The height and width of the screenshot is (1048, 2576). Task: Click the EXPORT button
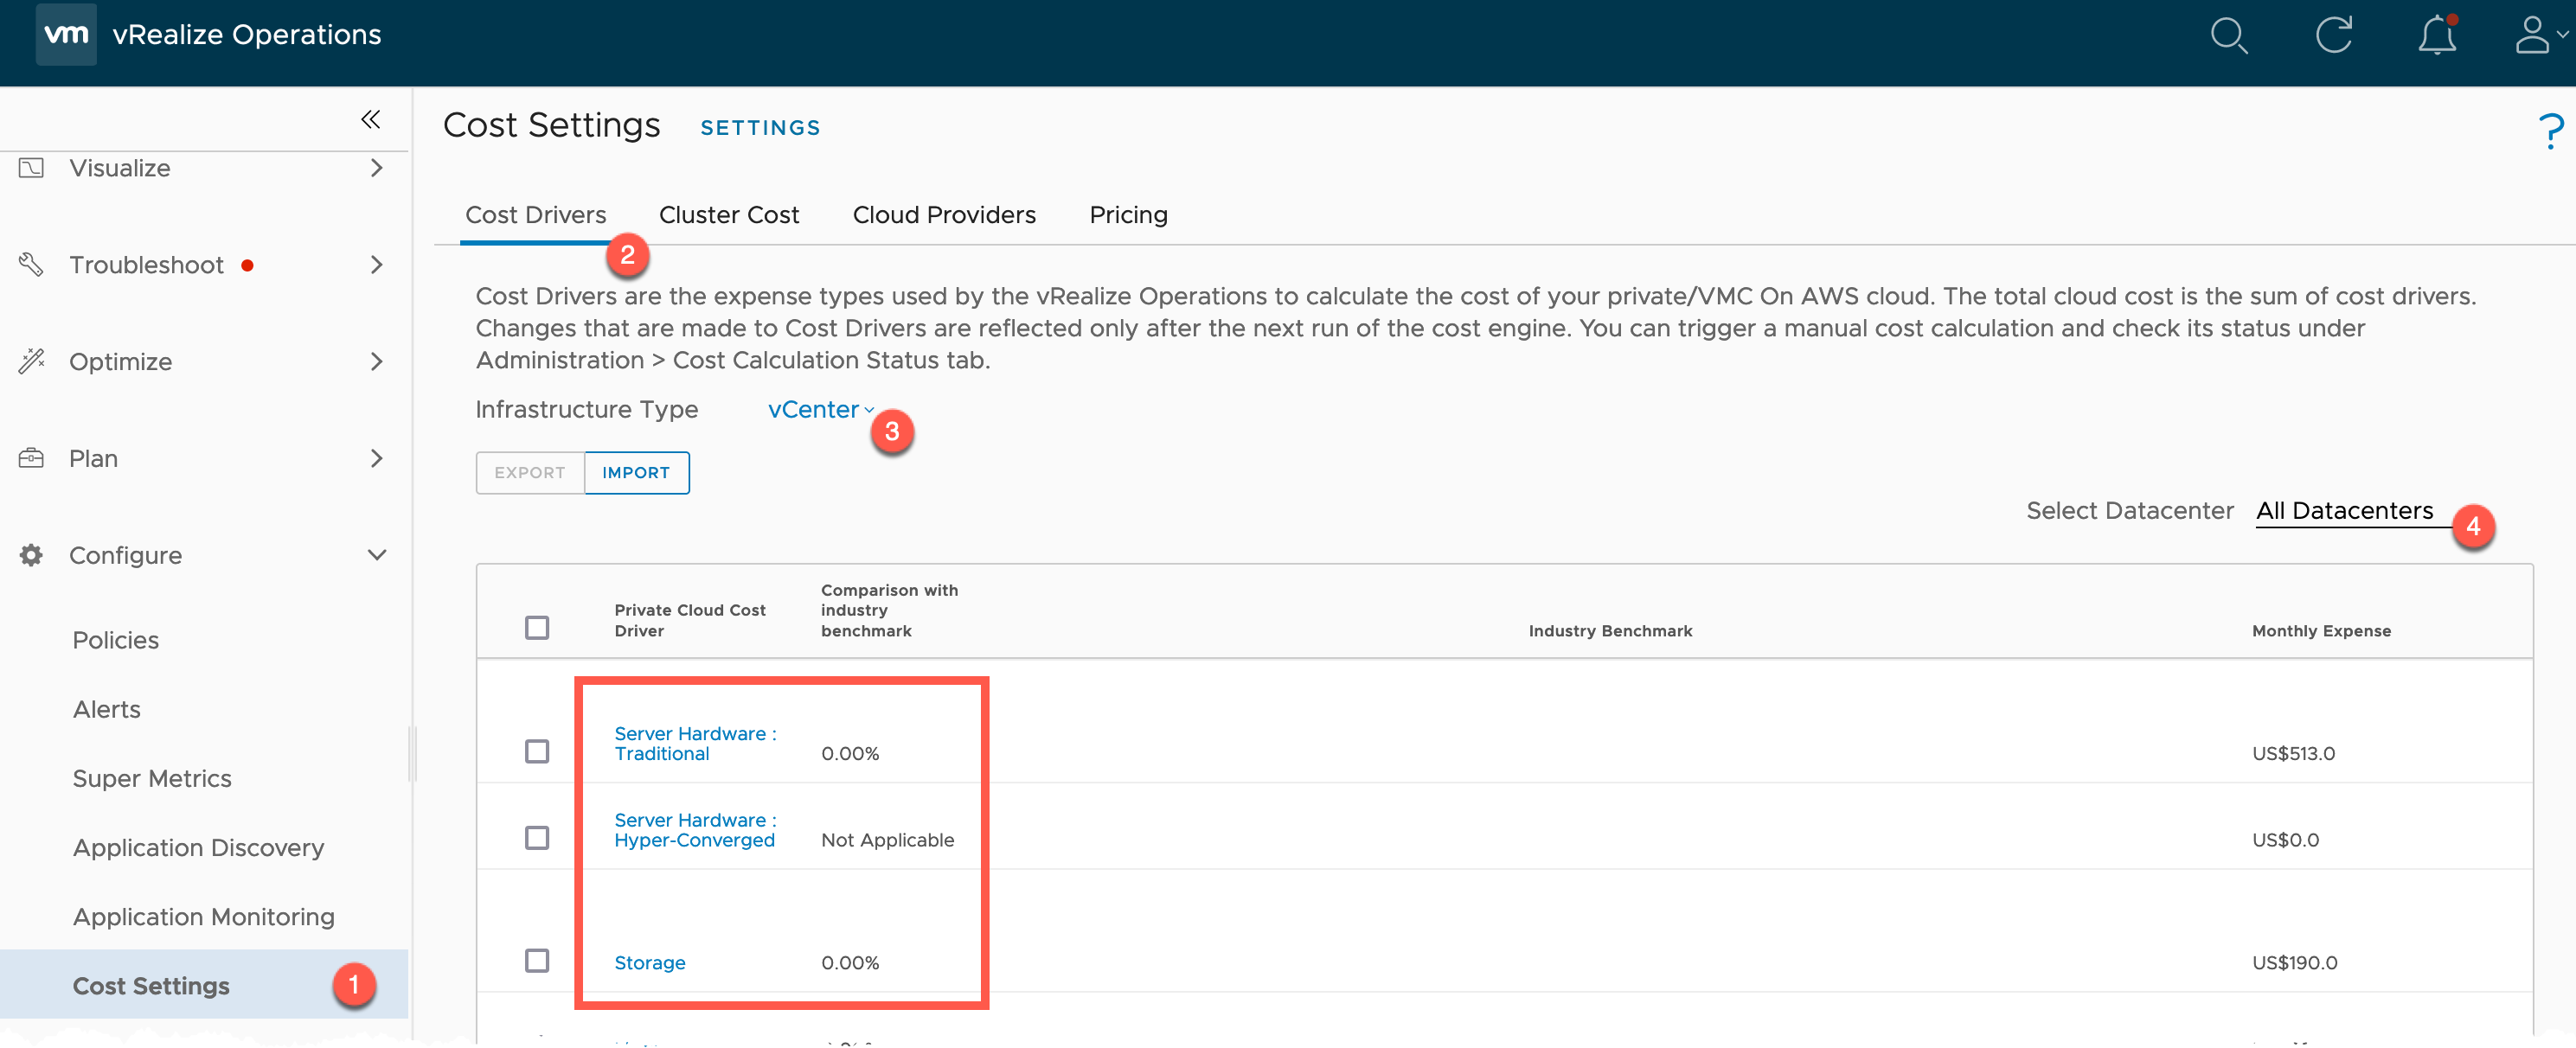pos(530,473)
